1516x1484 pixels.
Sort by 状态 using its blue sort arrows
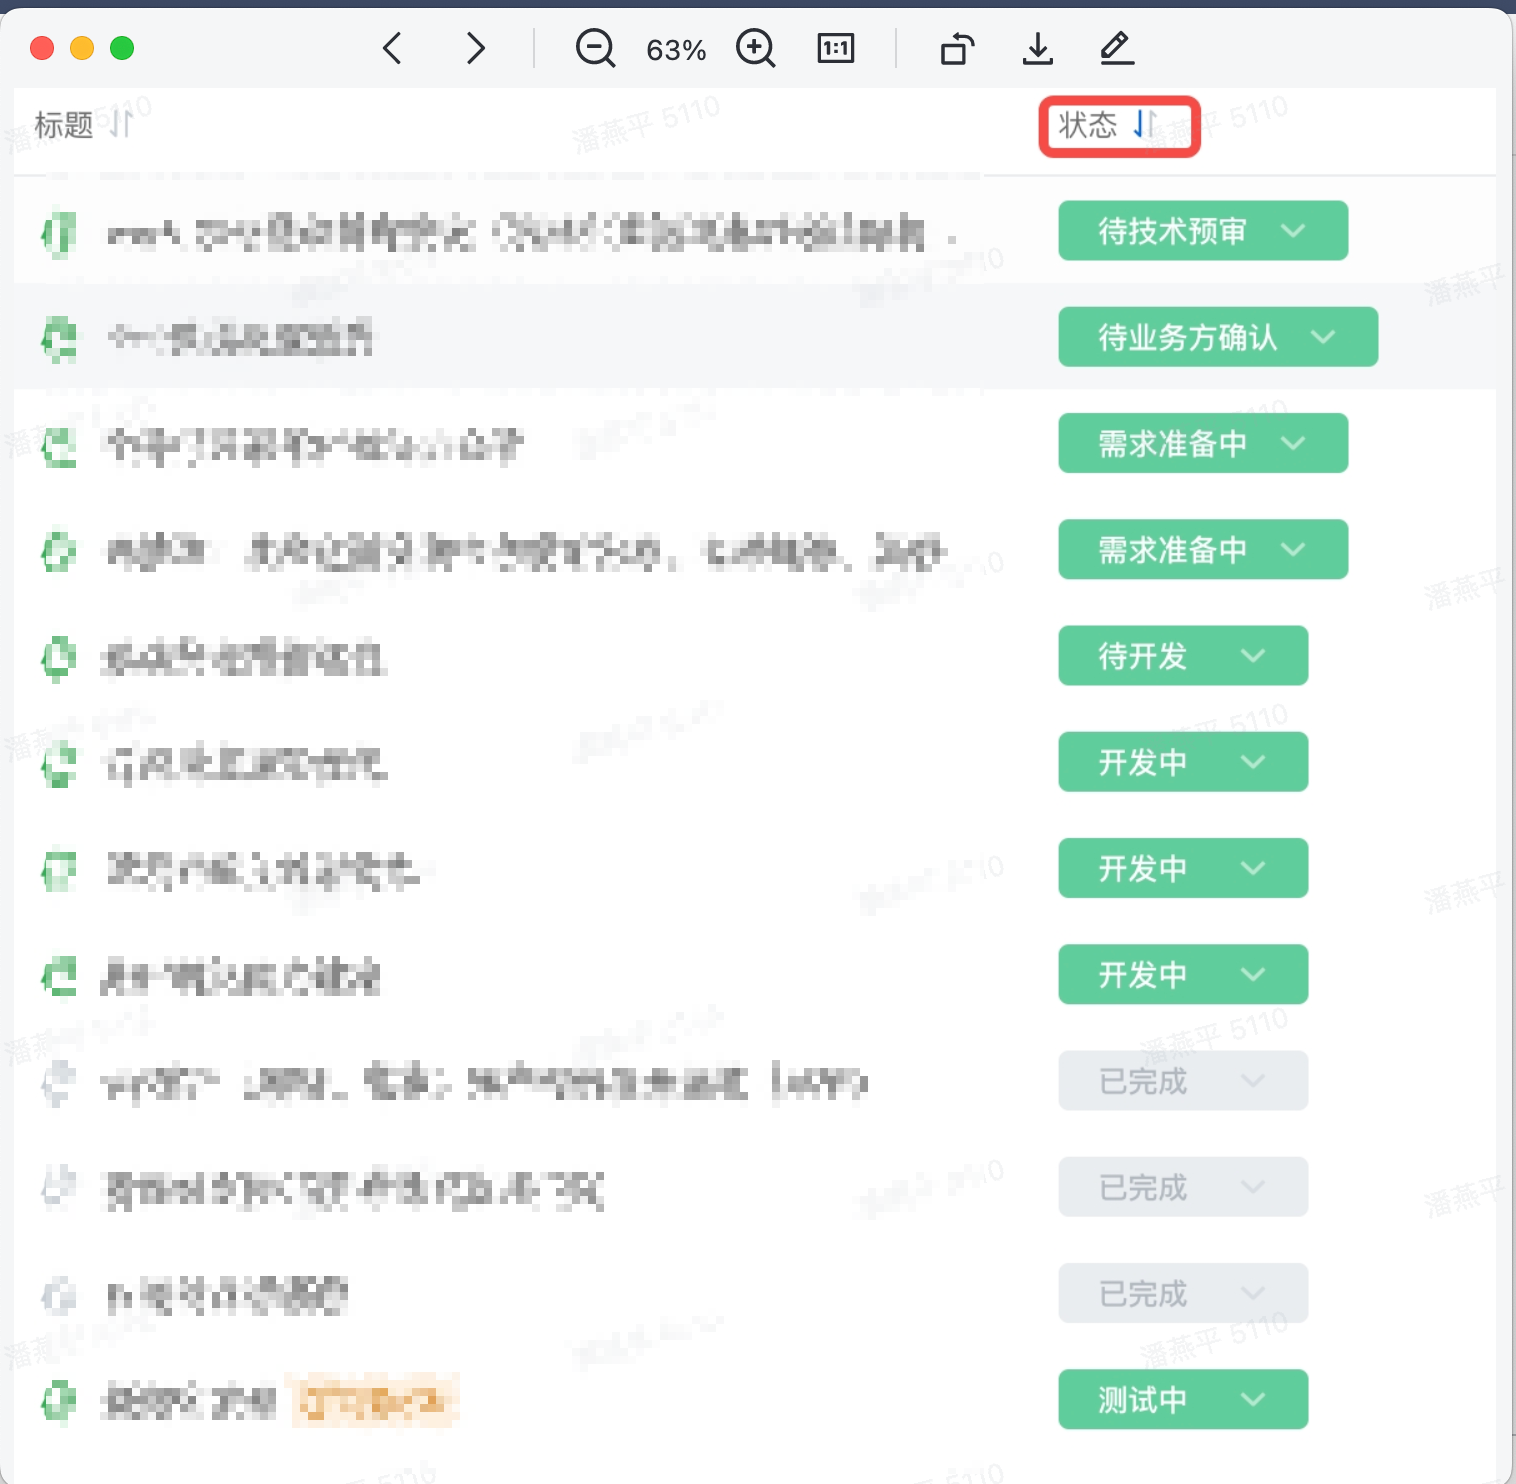coord(1145,125)
